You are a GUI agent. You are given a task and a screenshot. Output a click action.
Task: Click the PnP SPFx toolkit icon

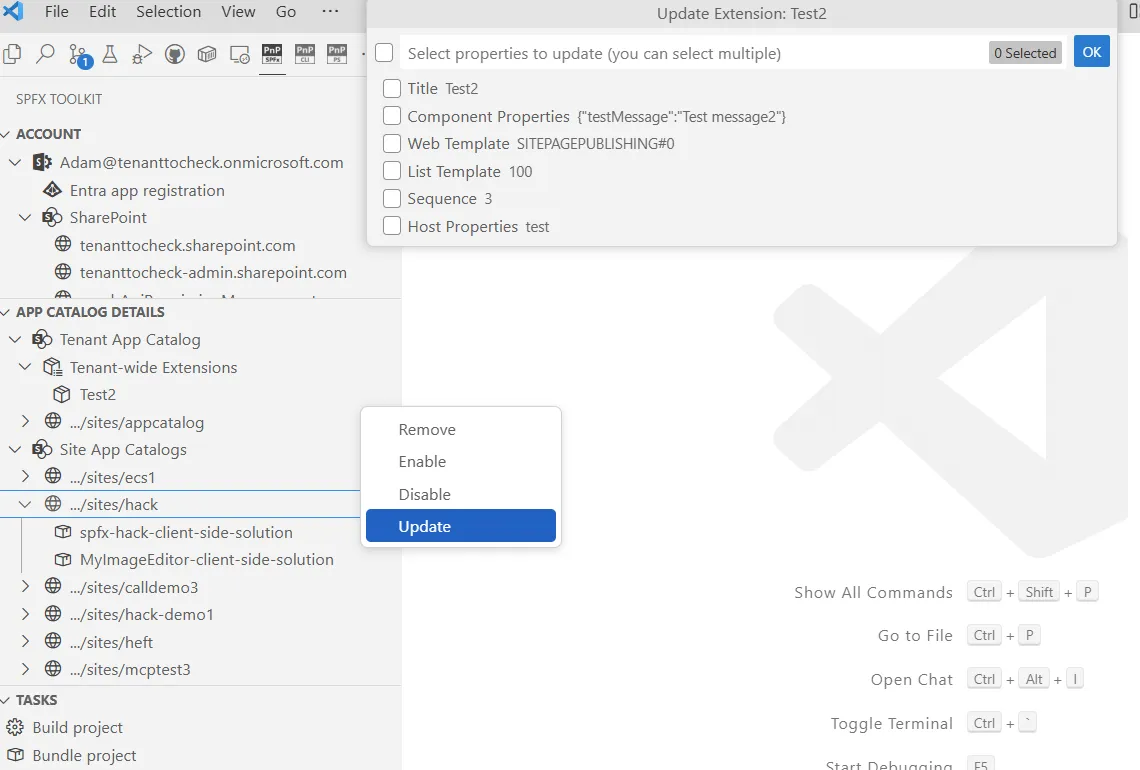(271, 54)
